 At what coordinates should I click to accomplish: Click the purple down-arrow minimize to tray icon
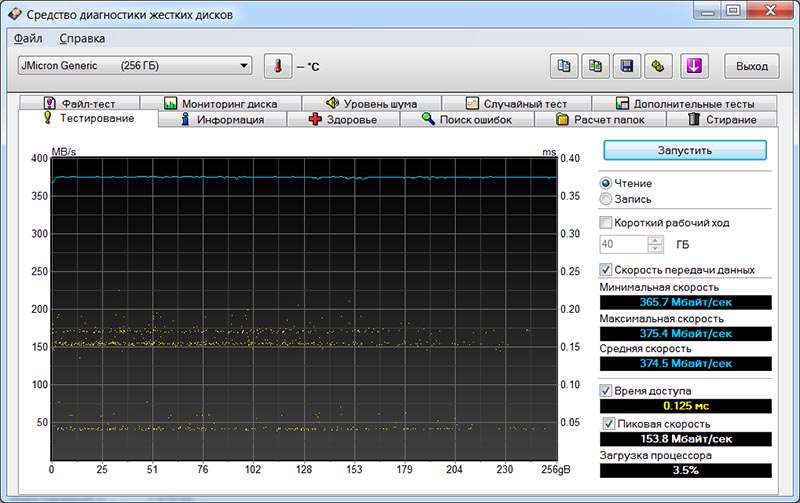(x=693, y=66)
